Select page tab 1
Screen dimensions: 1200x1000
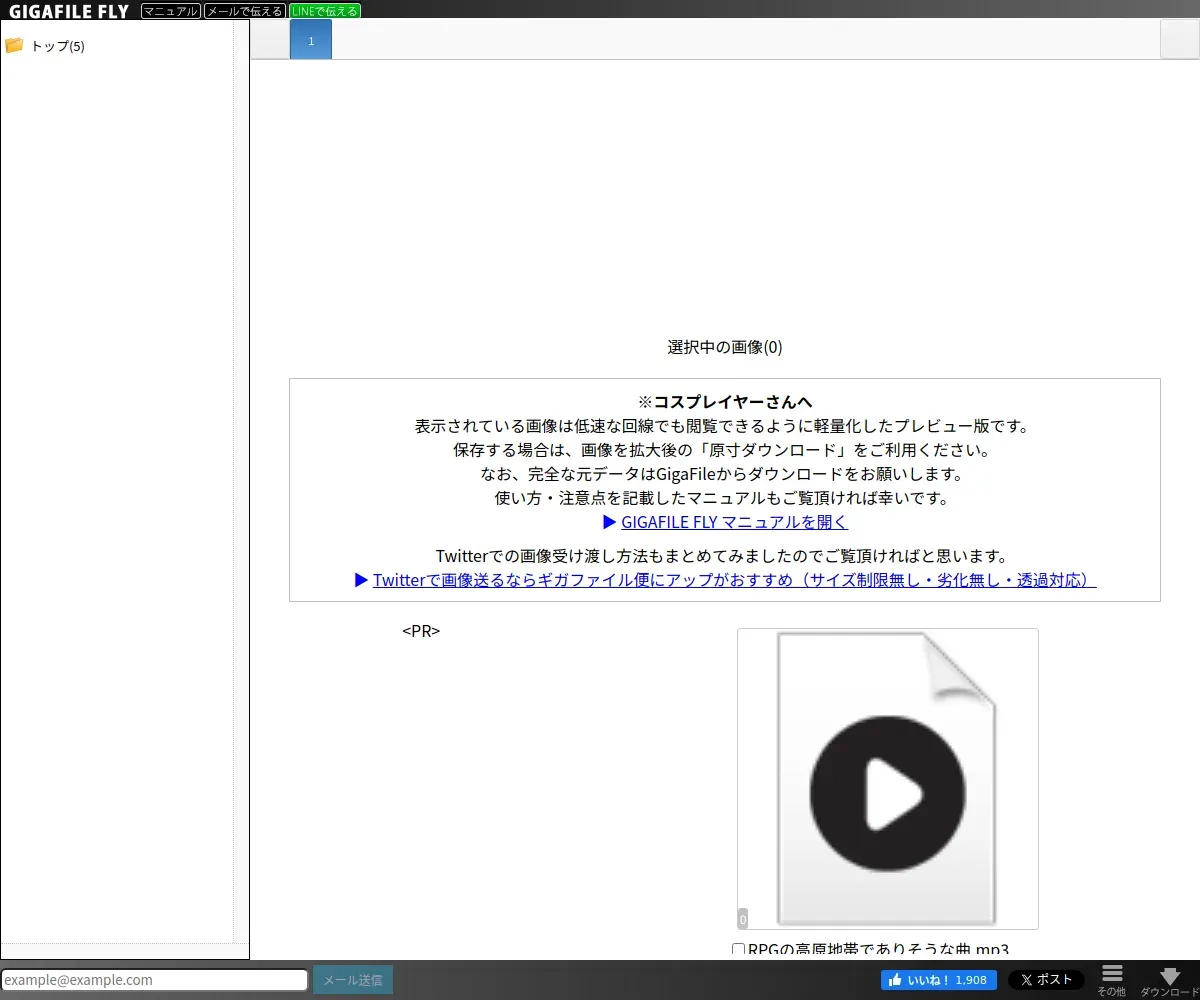311,40
